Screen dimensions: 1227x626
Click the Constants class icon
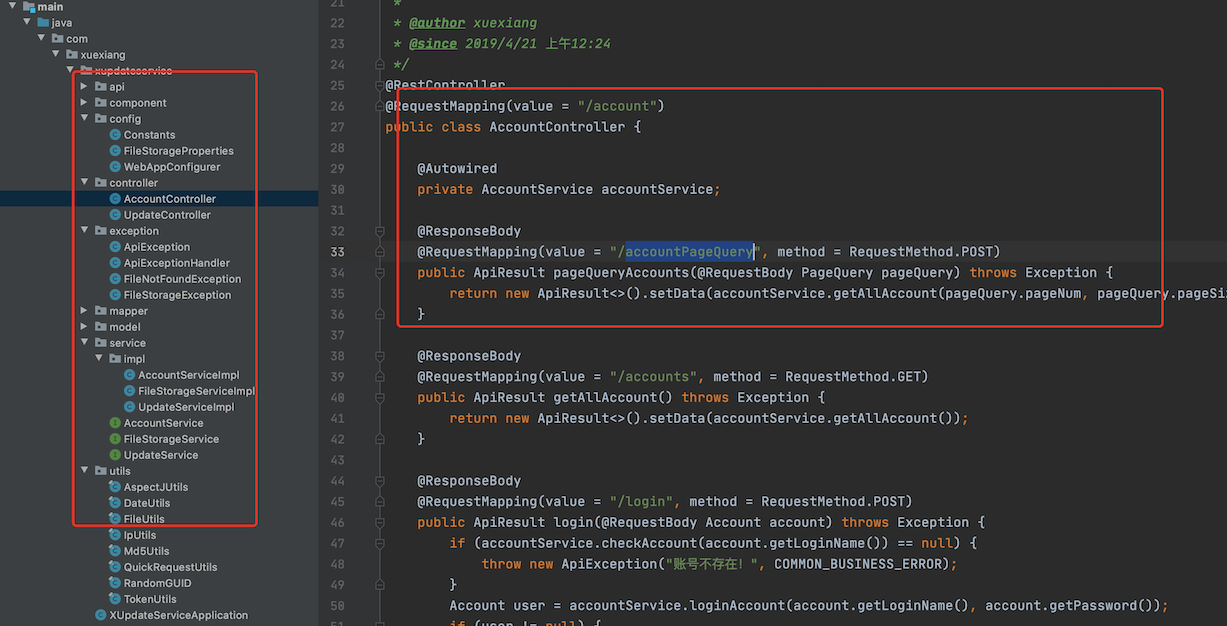115,135
